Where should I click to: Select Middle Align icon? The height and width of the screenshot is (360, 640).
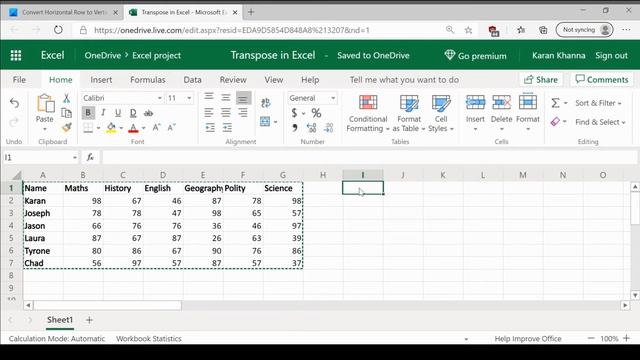coord(226,97)
